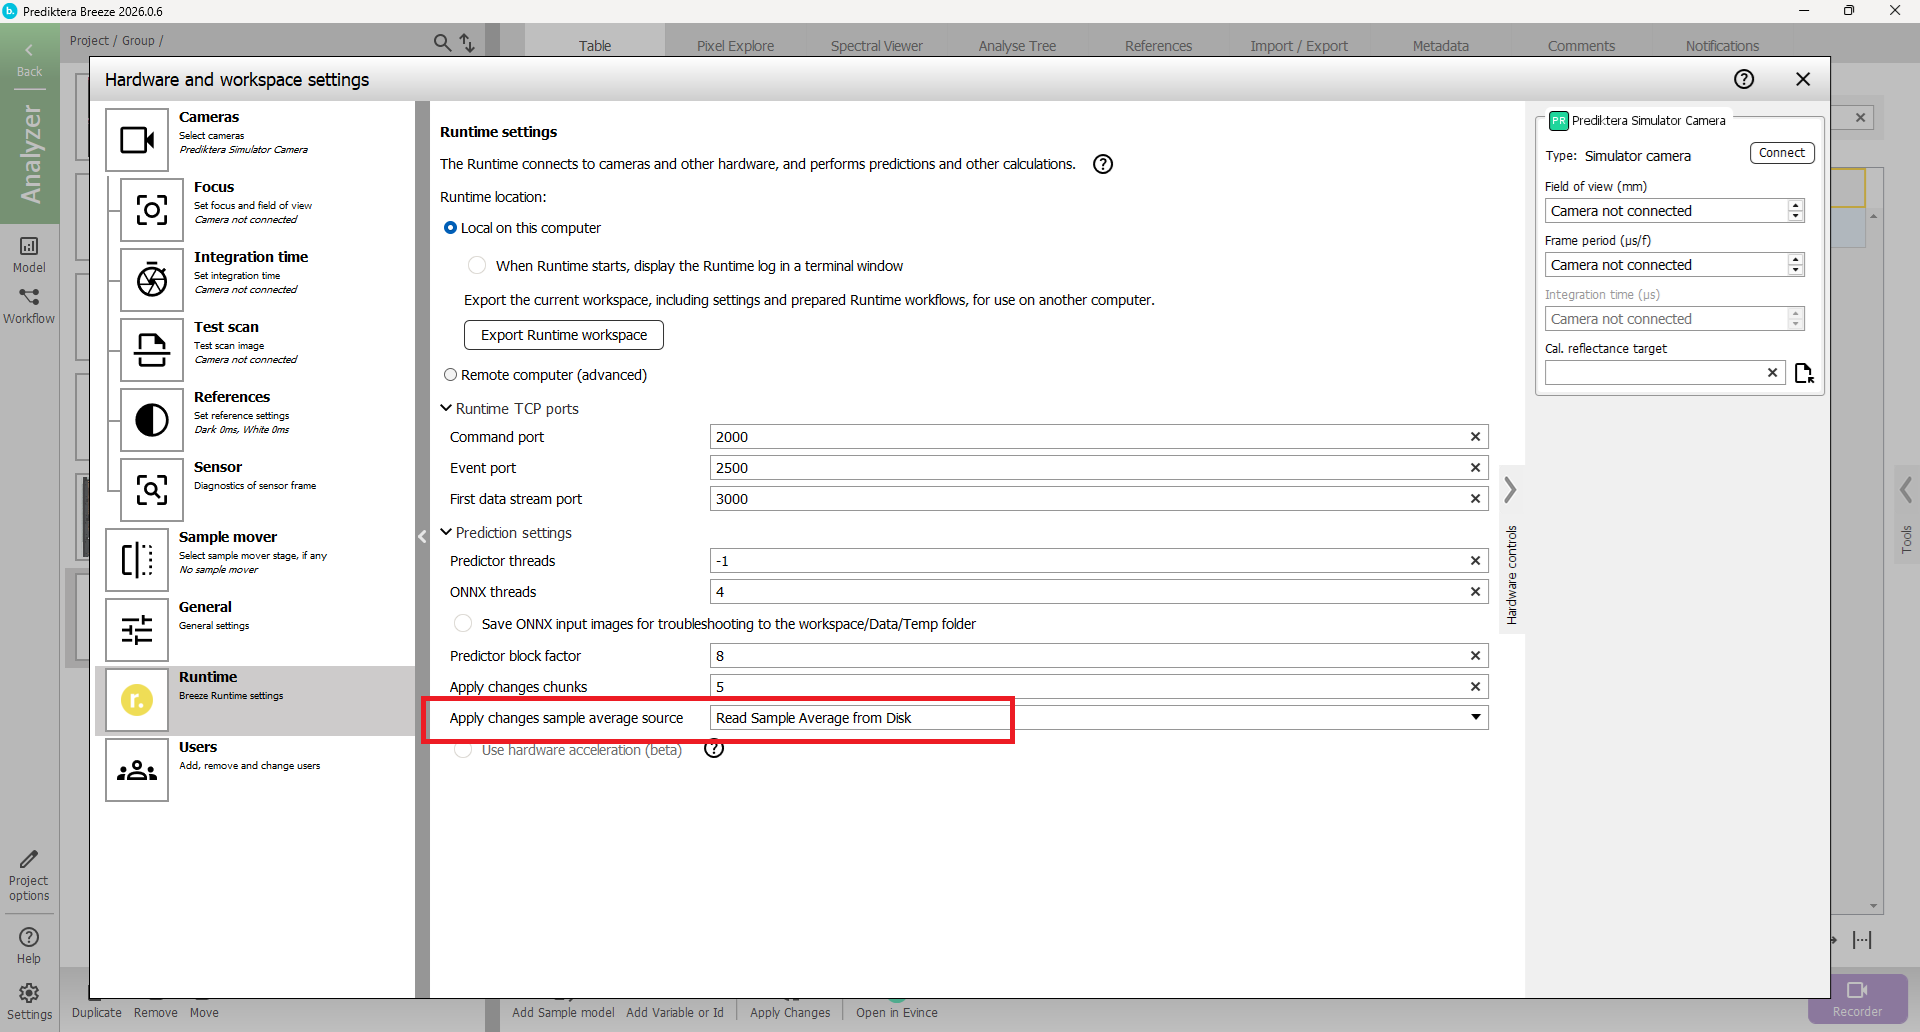
Task: Connect the Simulator camera
Action: (1782, 153)
